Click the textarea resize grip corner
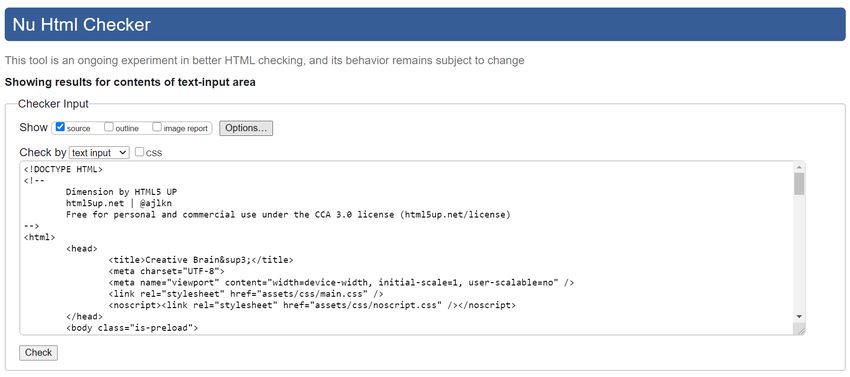The width and height of the screenshot is (850, 377). [800, 329]
